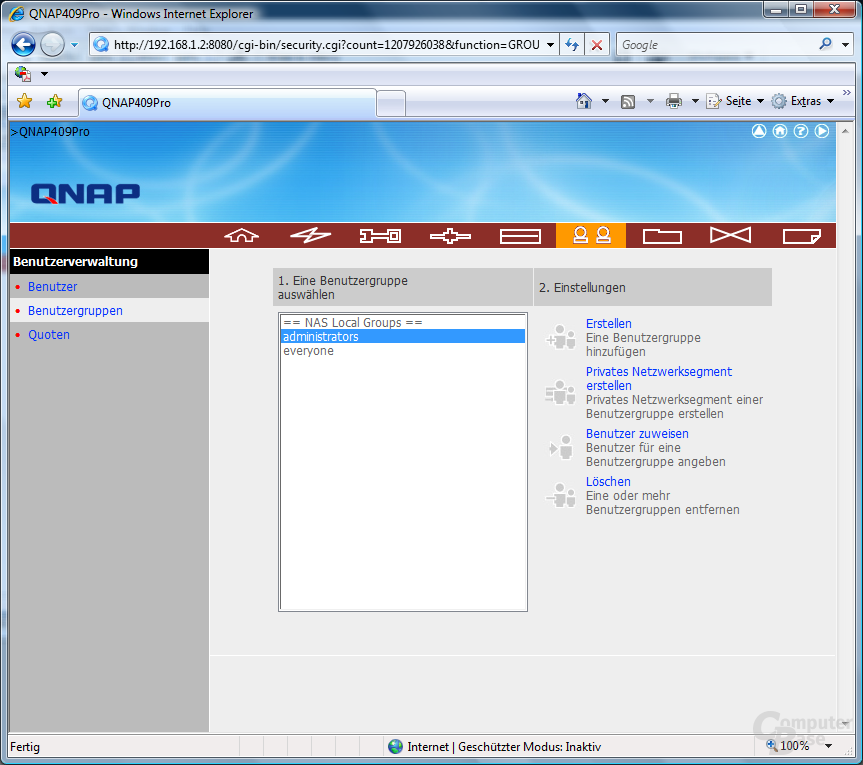This screenshot has width=863, height=765.
Task: Click the Google search magnifier icon
Action: [x=825, y=44]
